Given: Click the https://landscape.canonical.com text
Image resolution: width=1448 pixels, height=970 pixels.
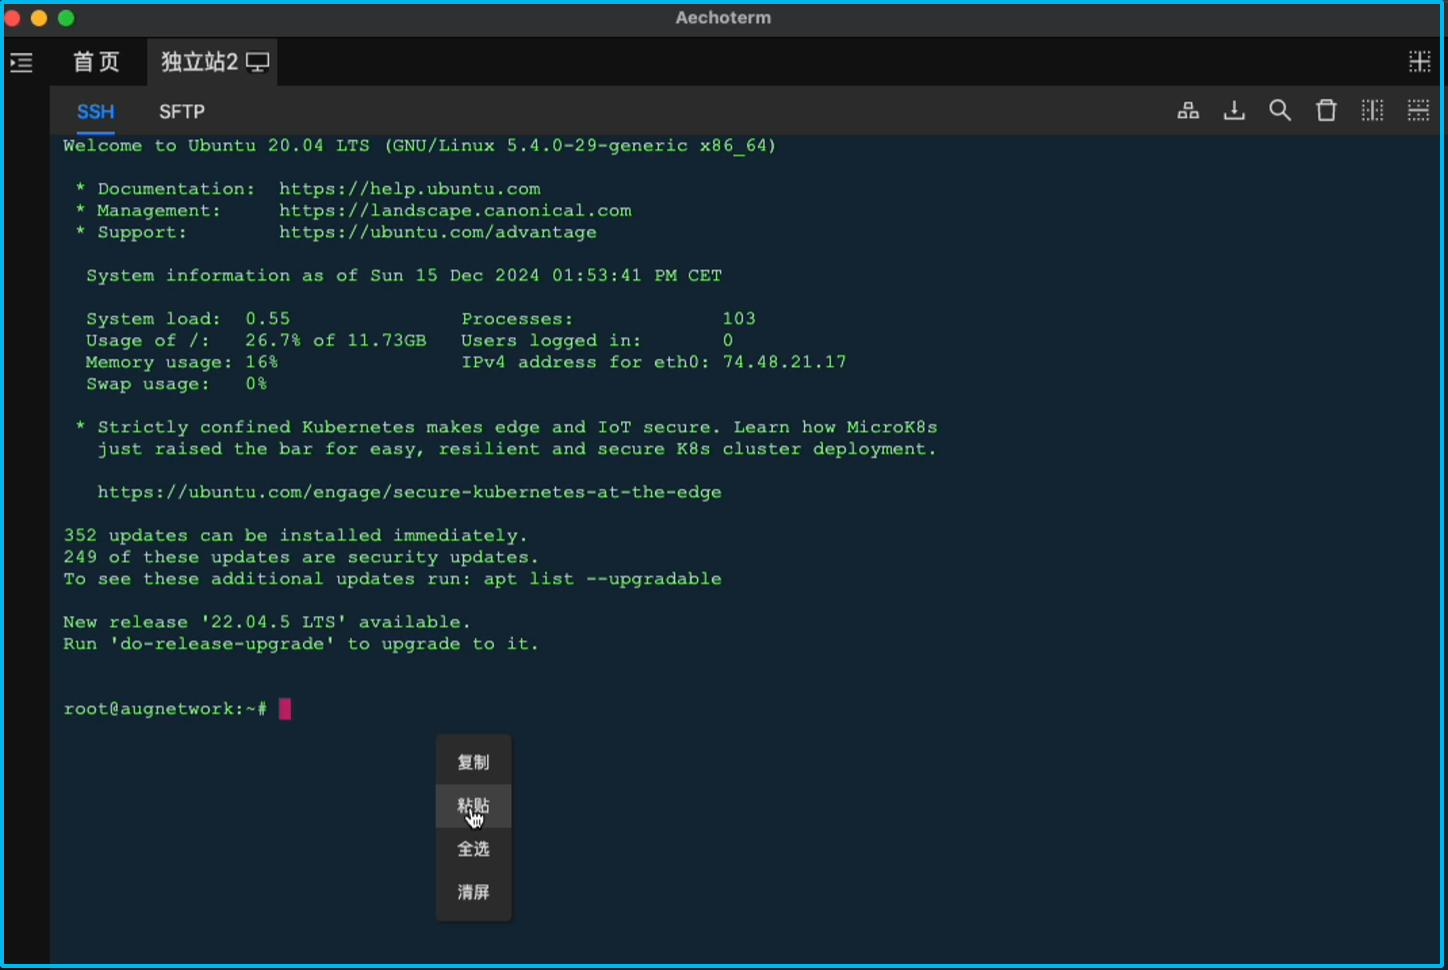Looking at the screenshot, I should 455,211.
